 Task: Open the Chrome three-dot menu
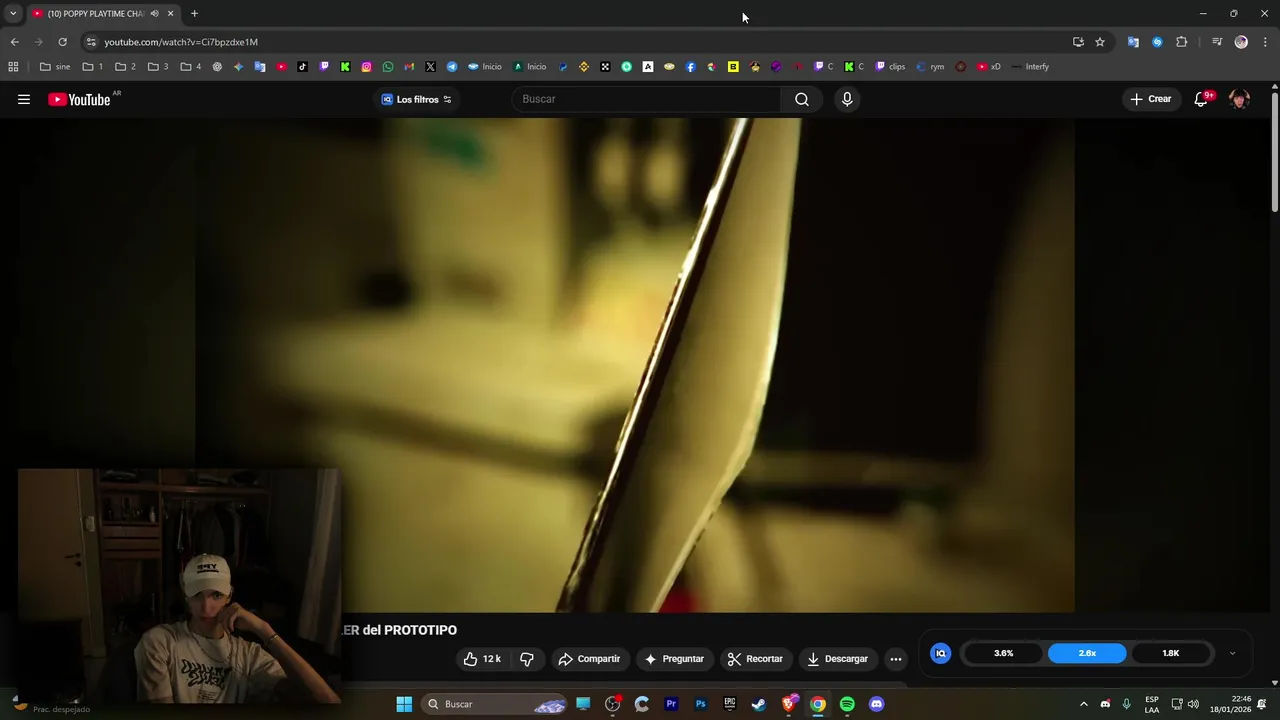point(1265,42)
